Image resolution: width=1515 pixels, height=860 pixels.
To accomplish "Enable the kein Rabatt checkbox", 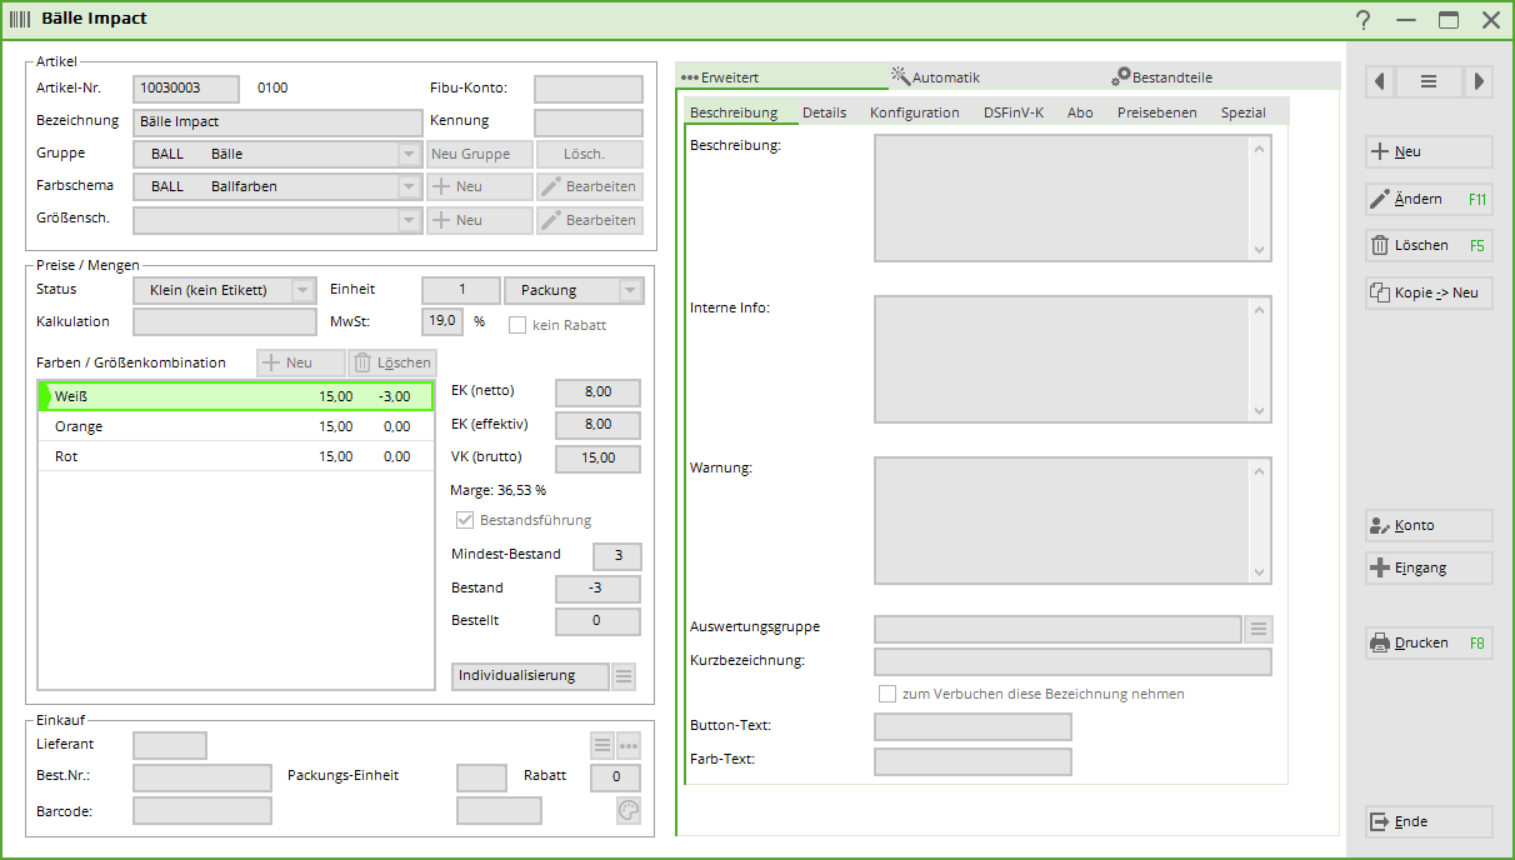I will click(517, 325).
